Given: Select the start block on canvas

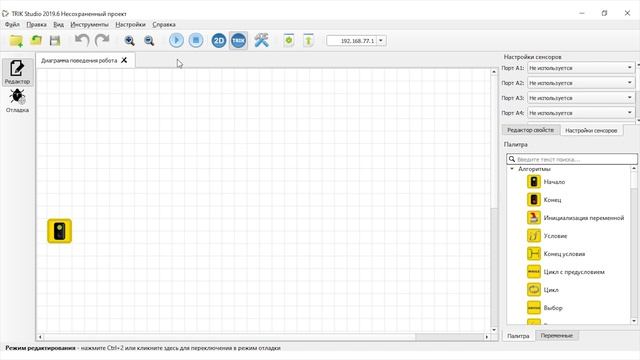Looking at the screenshot, I should pyautogui.click(x=60, y=231).
